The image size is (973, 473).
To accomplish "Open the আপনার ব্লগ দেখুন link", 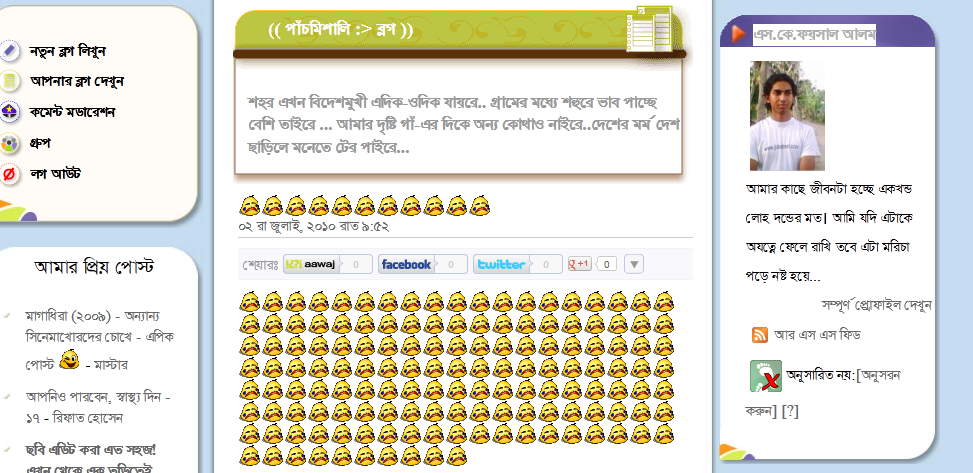I will click(77, 81).
